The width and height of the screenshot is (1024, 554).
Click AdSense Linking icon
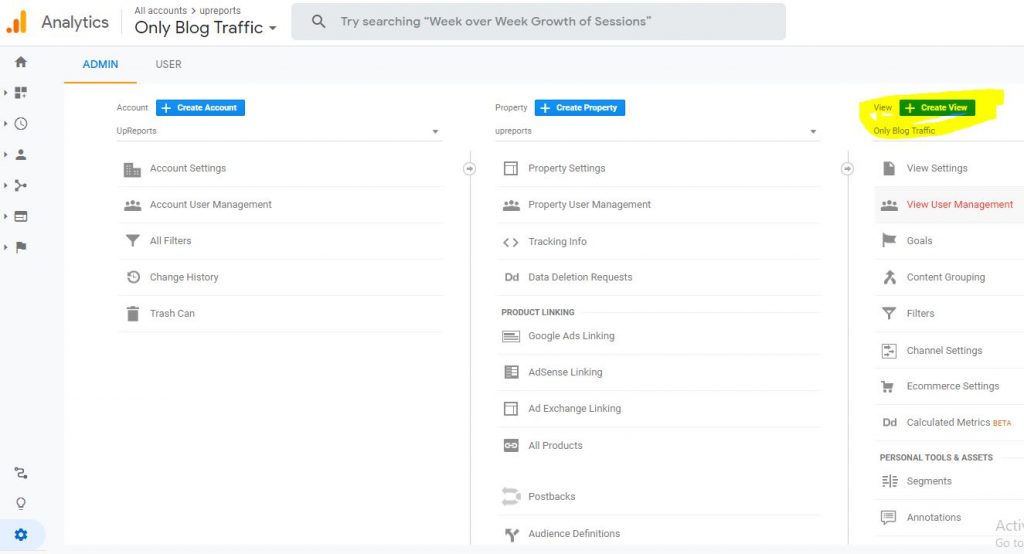[511, 372]
